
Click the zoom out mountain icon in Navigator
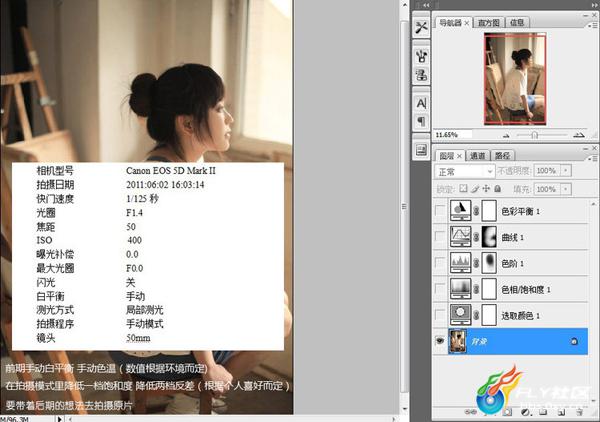point(506,135)
